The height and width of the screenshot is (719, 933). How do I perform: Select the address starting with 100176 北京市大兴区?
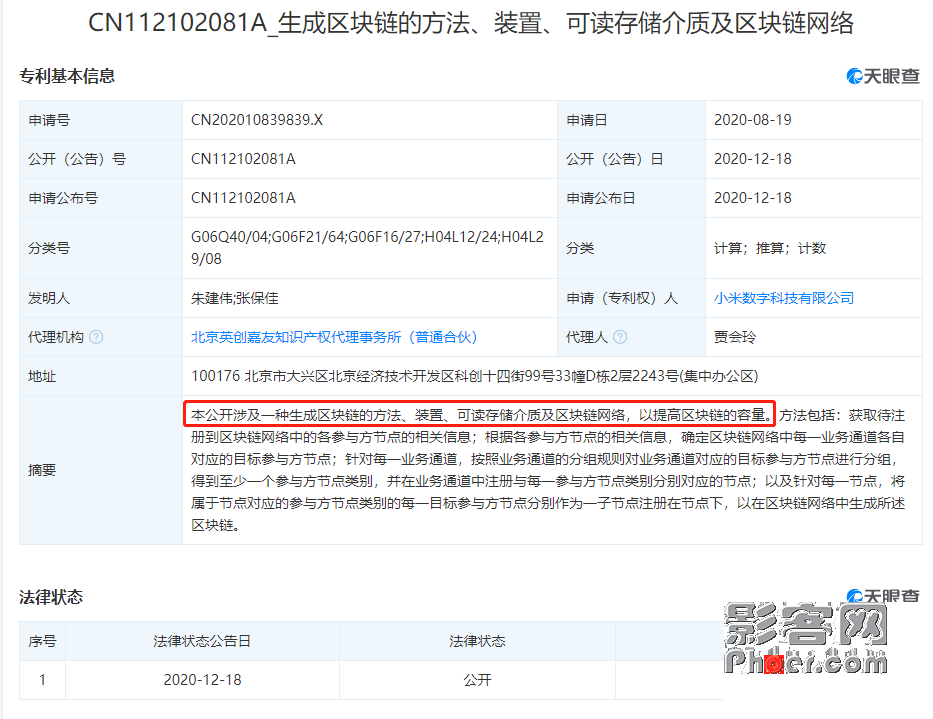[x=474, y=376]
